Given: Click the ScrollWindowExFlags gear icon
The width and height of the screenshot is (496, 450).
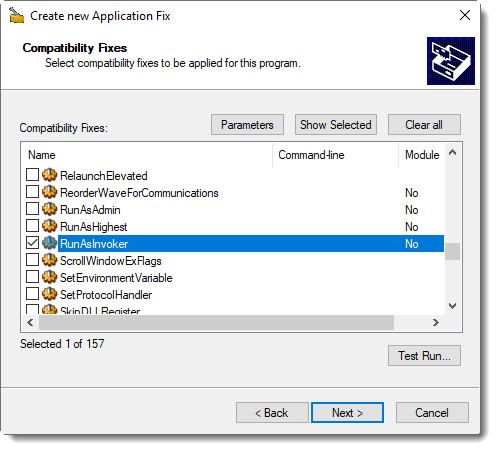Looking at the screenshot, I should 50,260.
